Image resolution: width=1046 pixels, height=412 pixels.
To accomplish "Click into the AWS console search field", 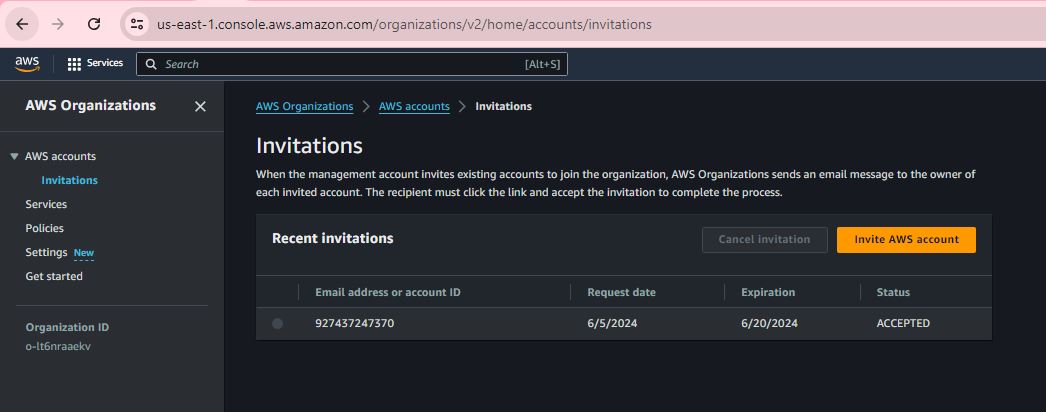I will tap(340, 64).
